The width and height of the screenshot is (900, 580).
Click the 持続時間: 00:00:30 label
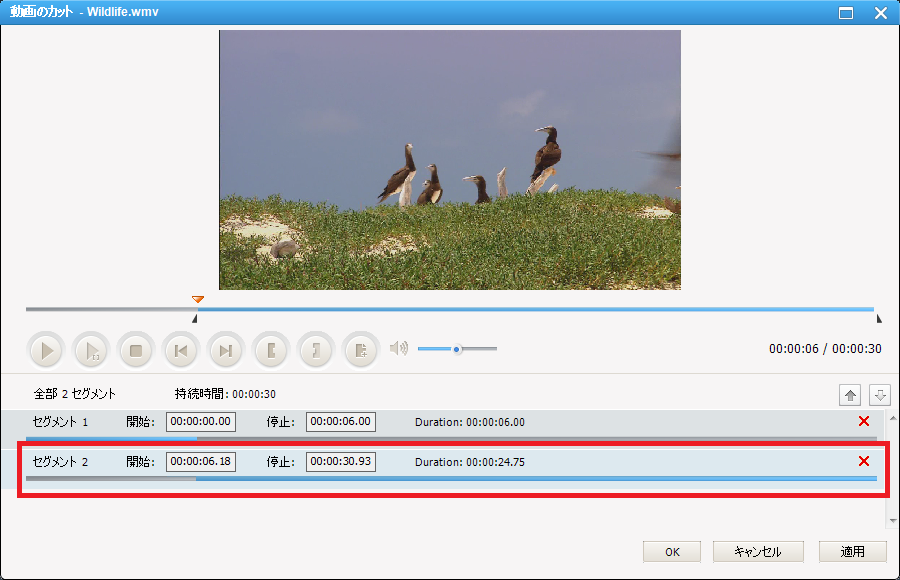[225, 394]
